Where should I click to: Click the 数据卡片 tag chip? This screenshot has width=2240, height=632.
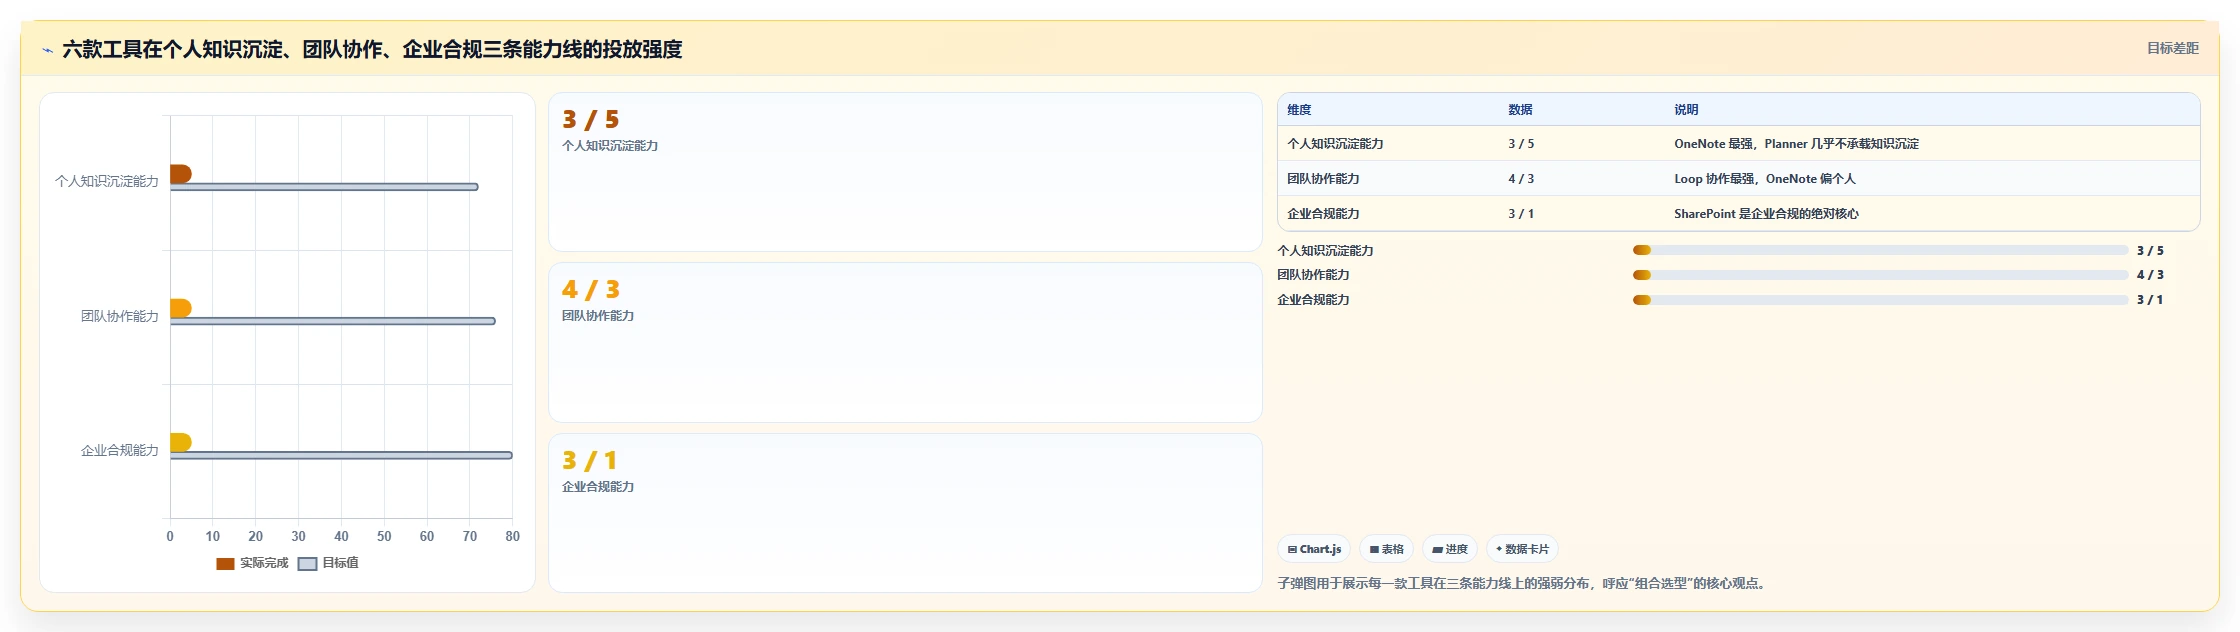coord(1522,549)
